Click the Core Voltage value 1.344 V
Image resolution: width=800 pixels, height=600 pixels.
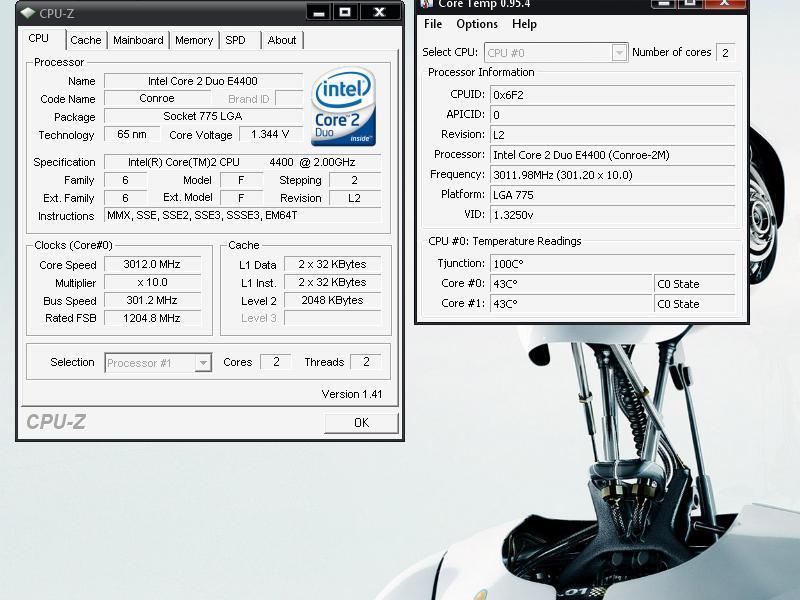[270, 134]
